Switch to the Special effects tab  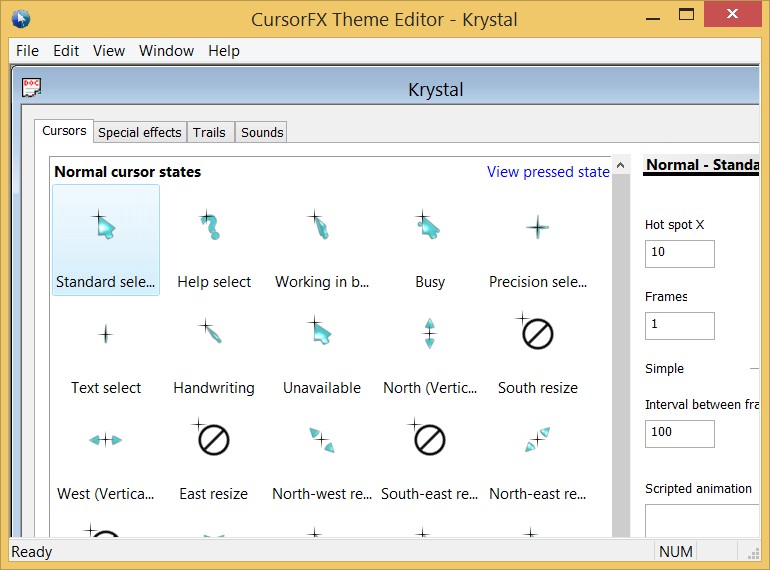pyautogui.click(x=139, y=133)
